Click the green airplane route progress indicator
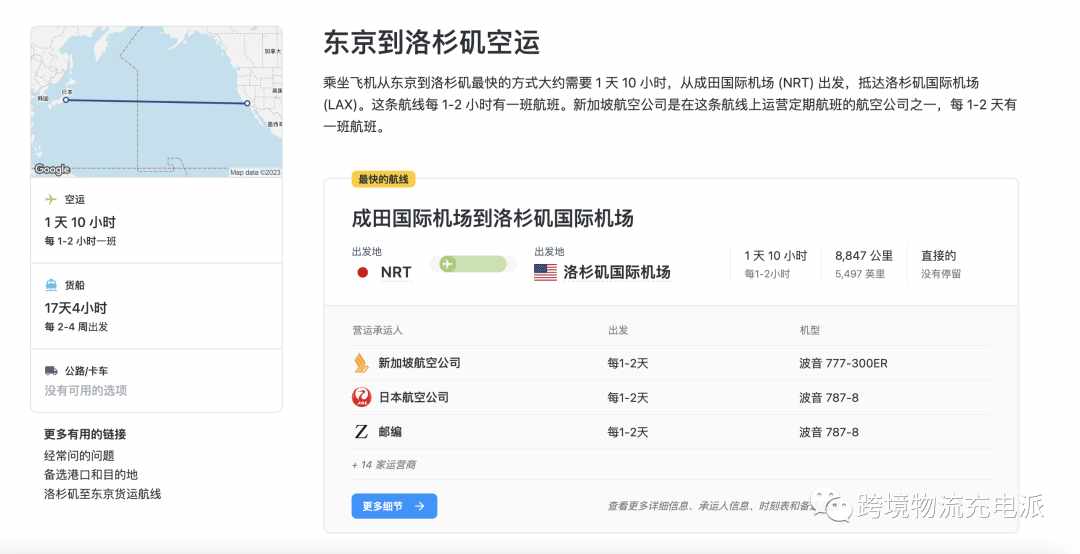 point(473,264)
